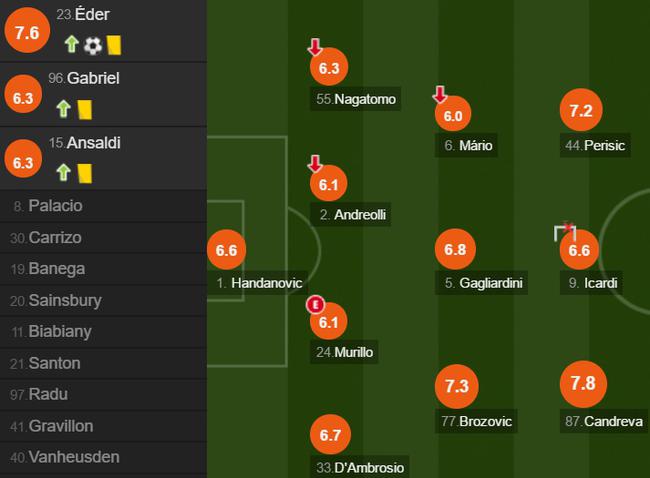
Task: Click Ansaldi's yellow card icon
Action: (85, 173)
